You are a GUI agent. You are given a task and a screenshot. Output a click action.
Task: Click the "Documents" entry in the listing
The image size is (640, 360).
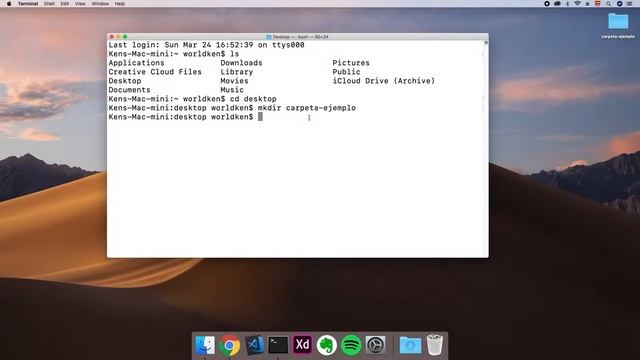click(x=129, y=90)
